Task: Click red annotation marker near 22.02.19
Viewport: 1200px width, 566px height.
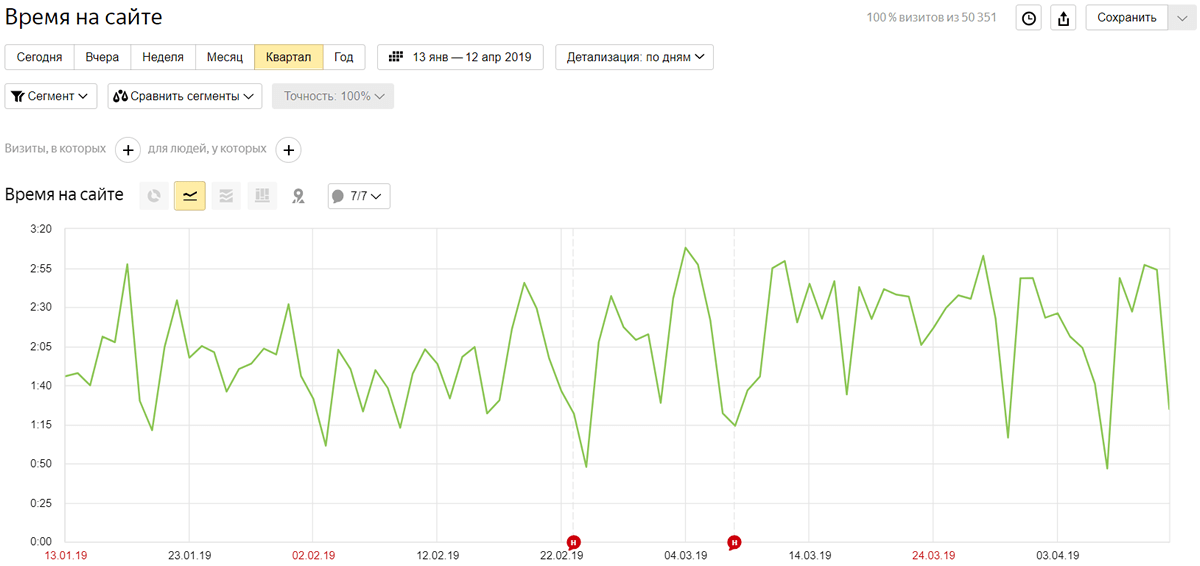Action: click(x=573, y=542)
